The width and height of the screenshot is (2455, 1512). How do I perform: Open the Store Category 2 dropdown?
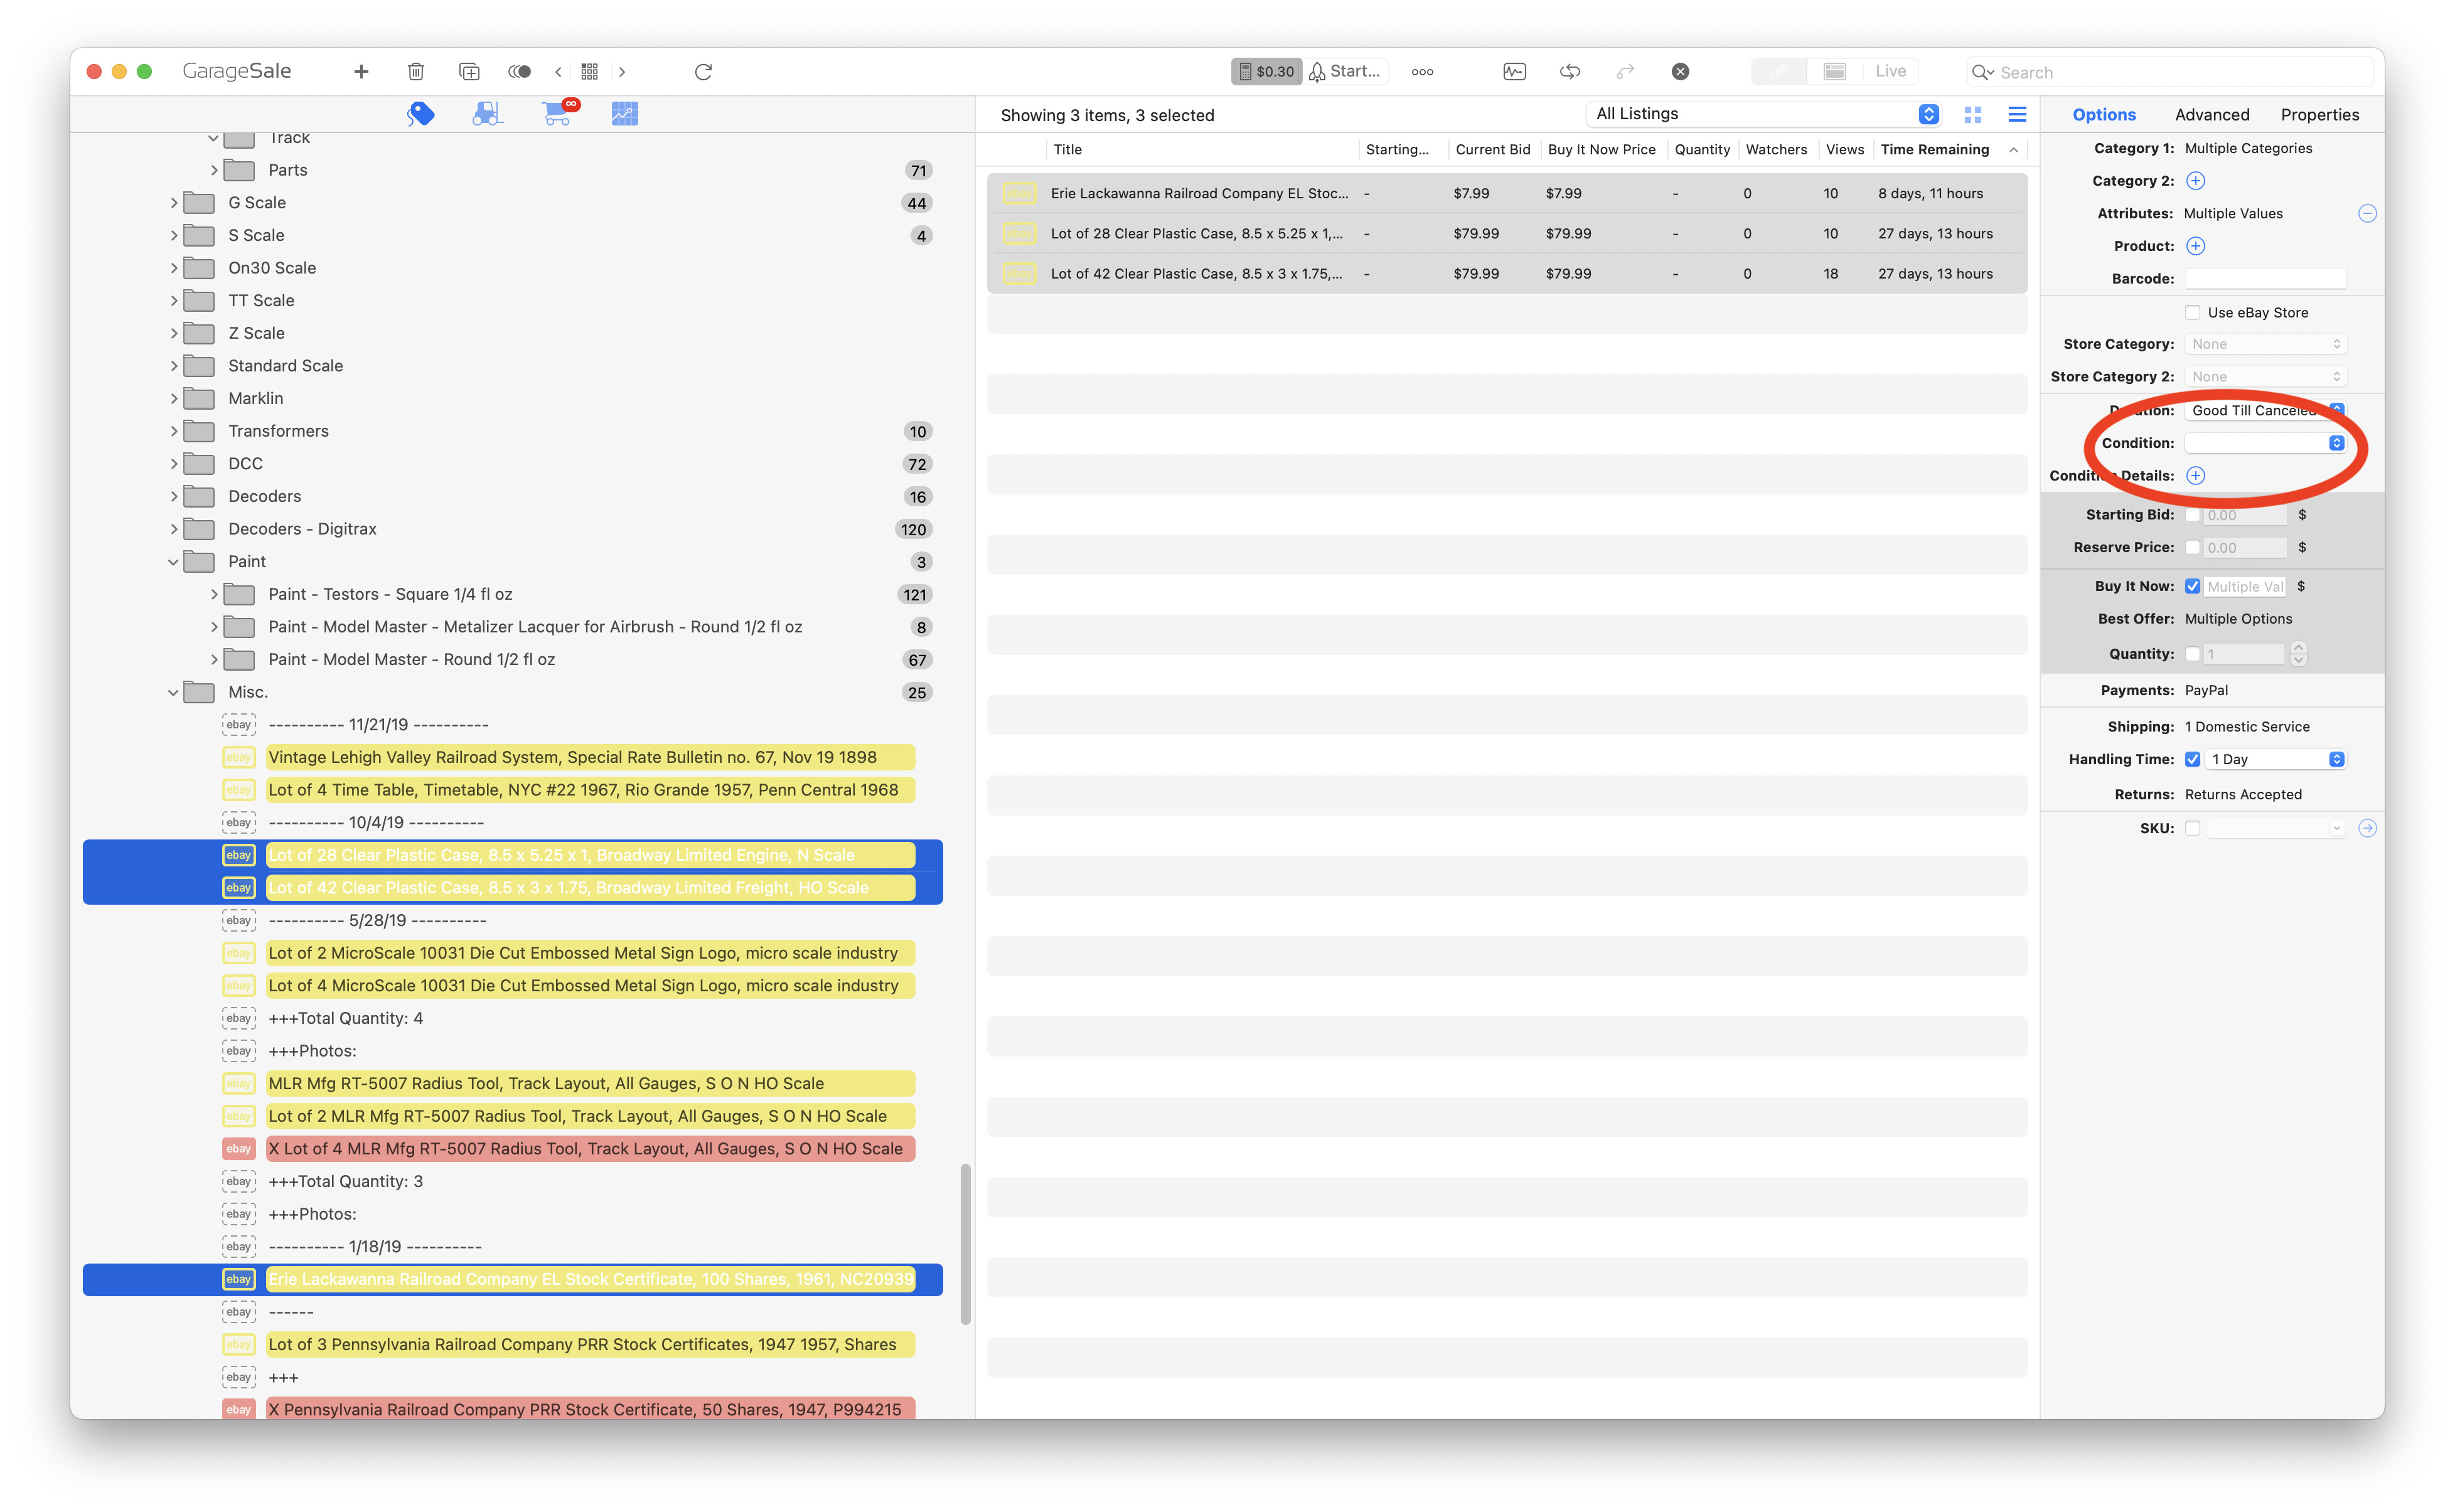click(2264, 376)
